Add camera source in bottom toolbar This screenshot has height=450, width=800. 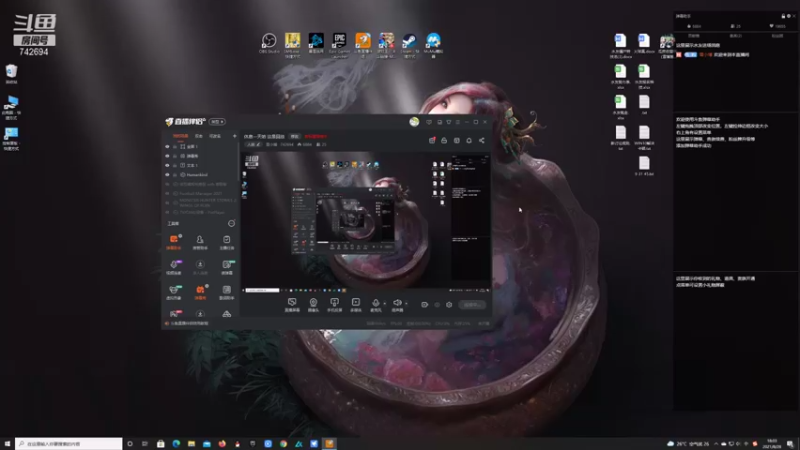(x=313, y=305)
